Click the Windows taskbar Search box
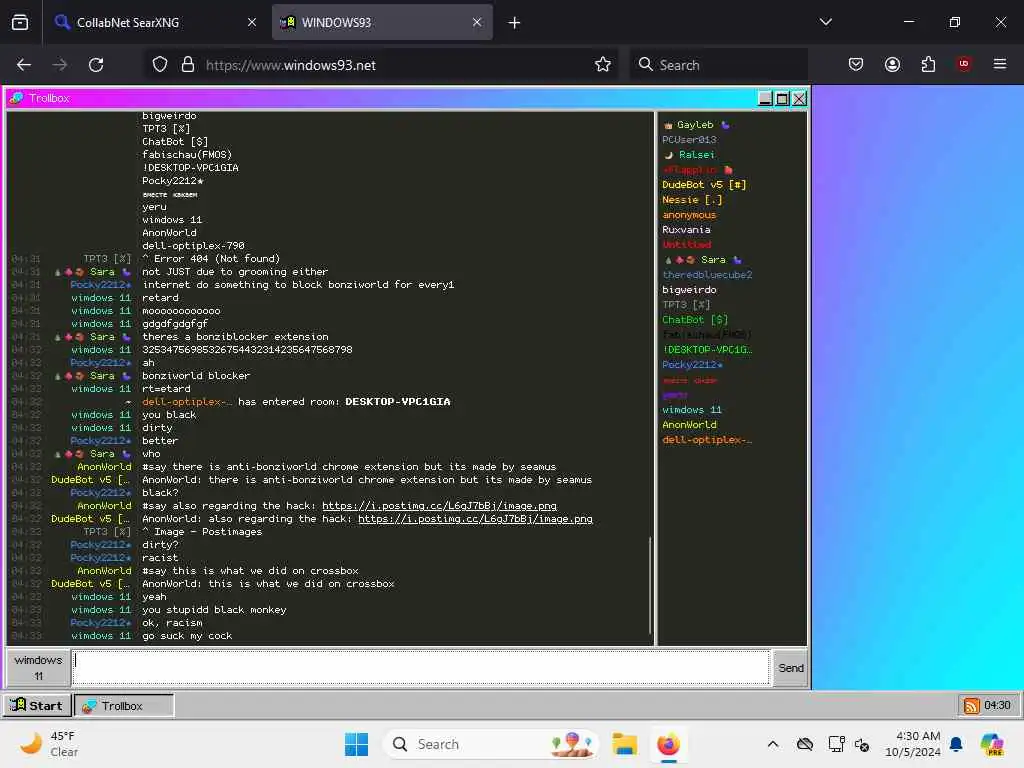The width and height of the screenshot is (1024, 768). (x=490, y=744)
